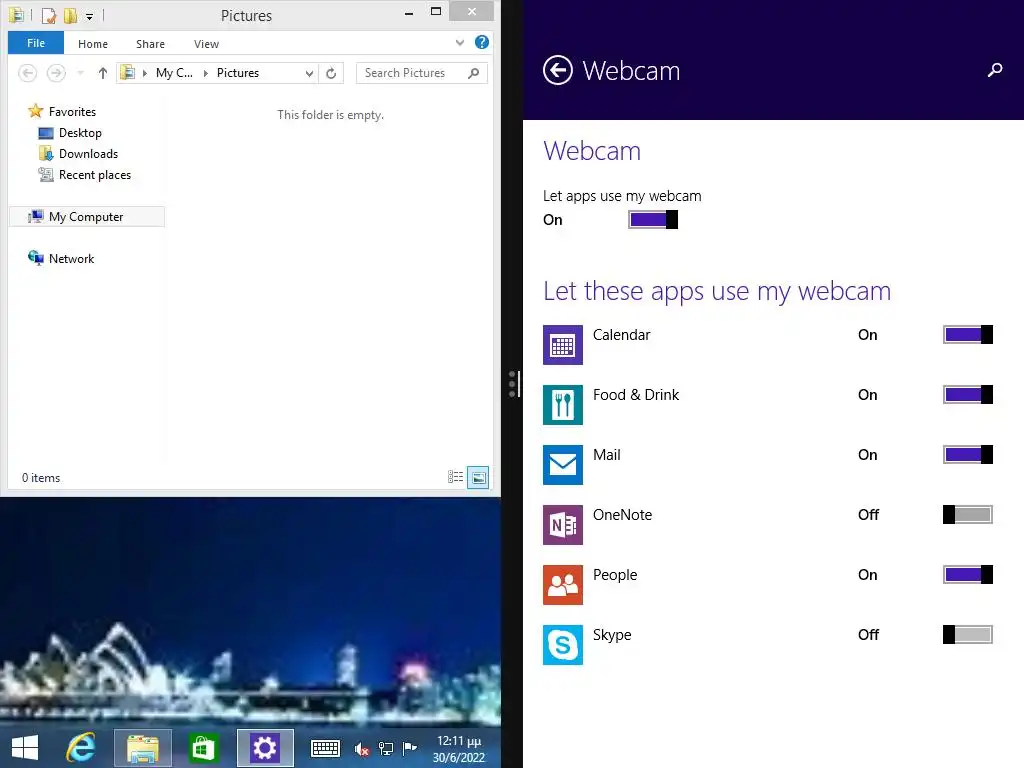Turn off webcam for Food & Drink

(x=968, y=394)
